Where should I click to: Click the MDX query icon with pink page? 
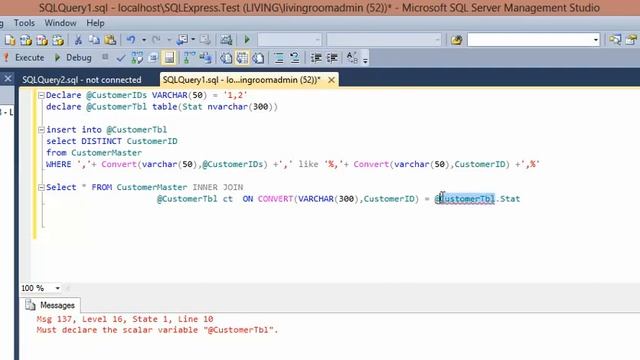(x=42, y=40)
